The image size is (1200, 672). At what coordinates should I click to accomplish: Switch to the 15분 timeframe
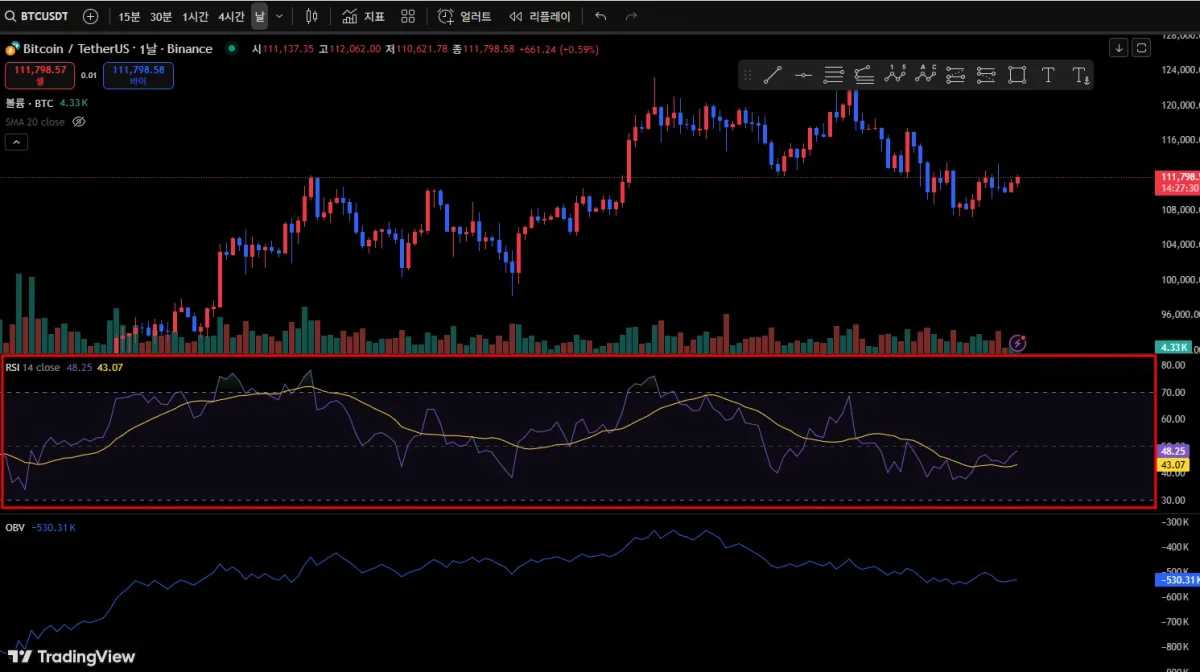[x=129, y=16]
